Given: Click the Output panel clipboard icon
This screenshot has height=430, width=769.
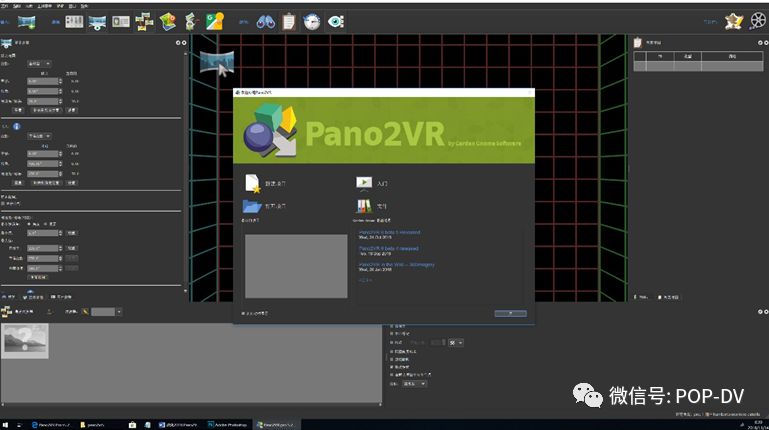Looking at the screenshot, I should 638,43.
